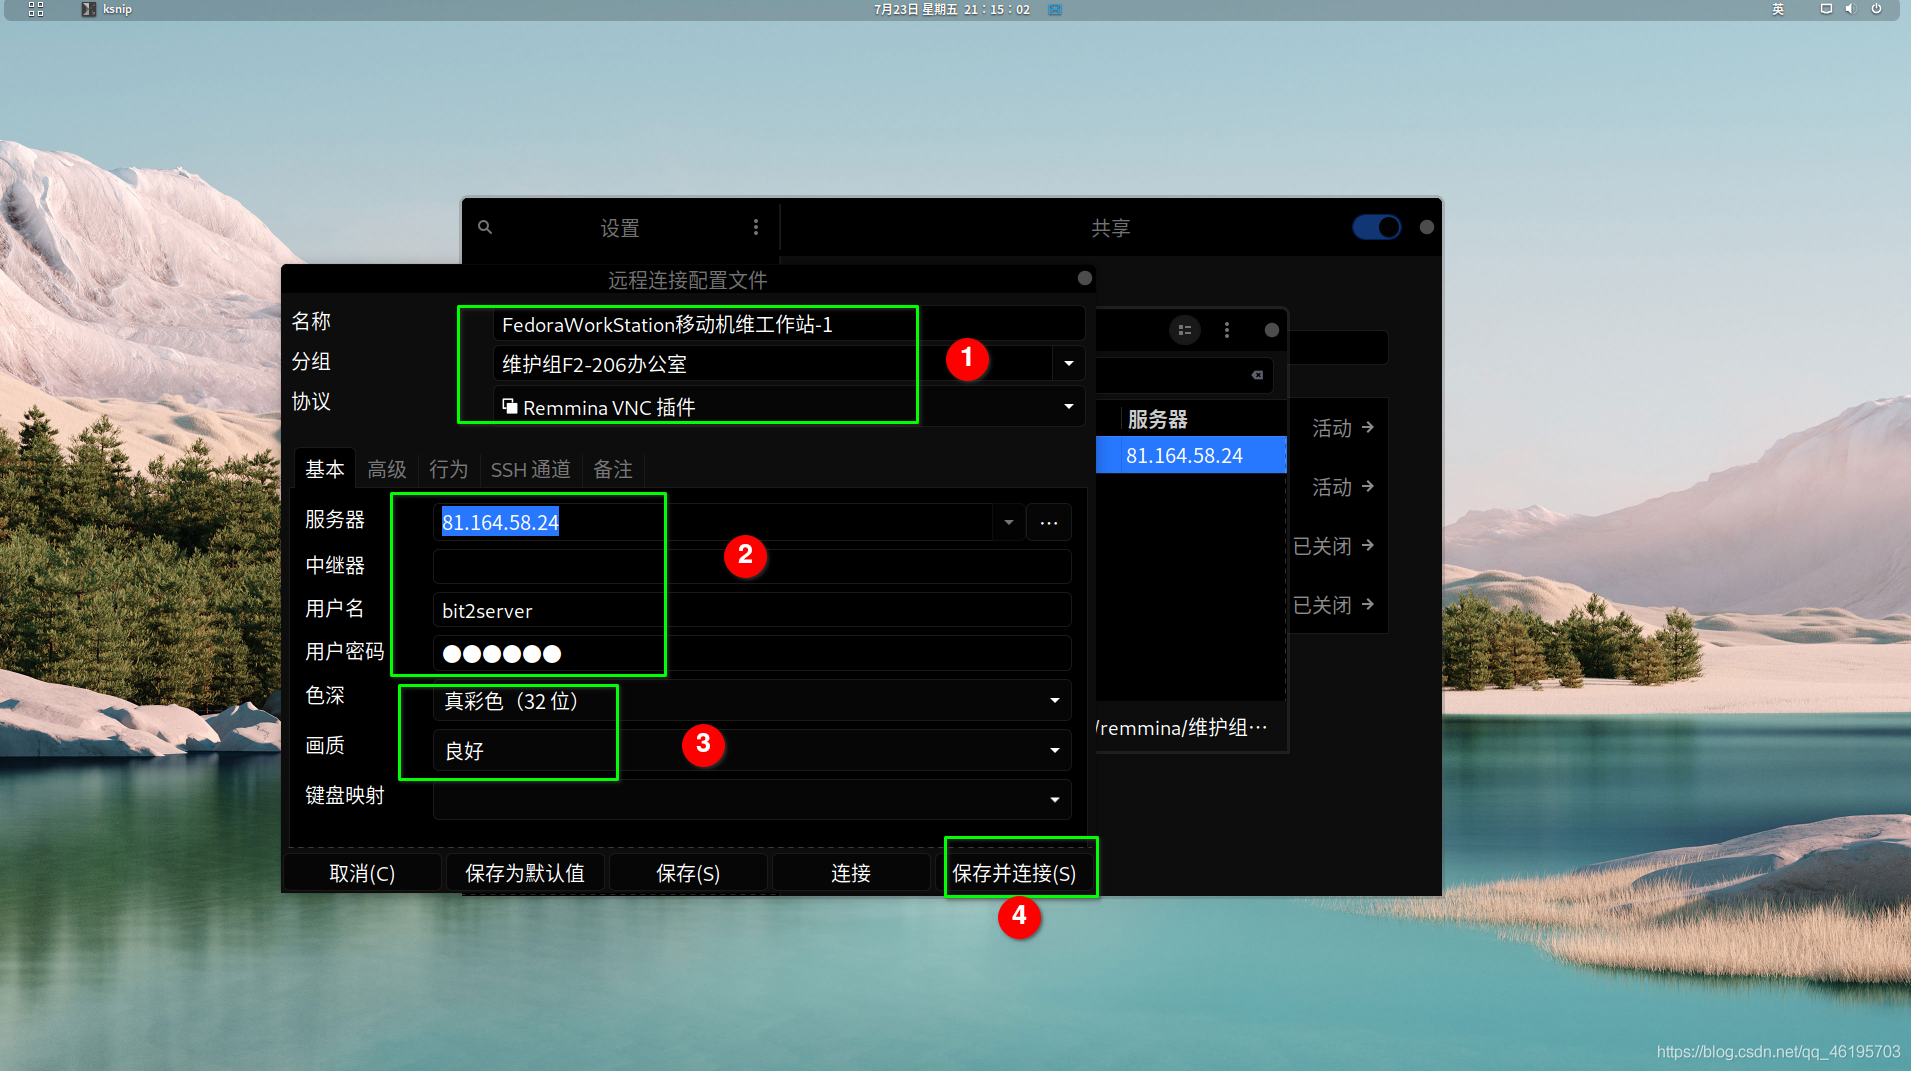
Task: Expand the 服务器 history dropdown arrow
Action: 1008,522
